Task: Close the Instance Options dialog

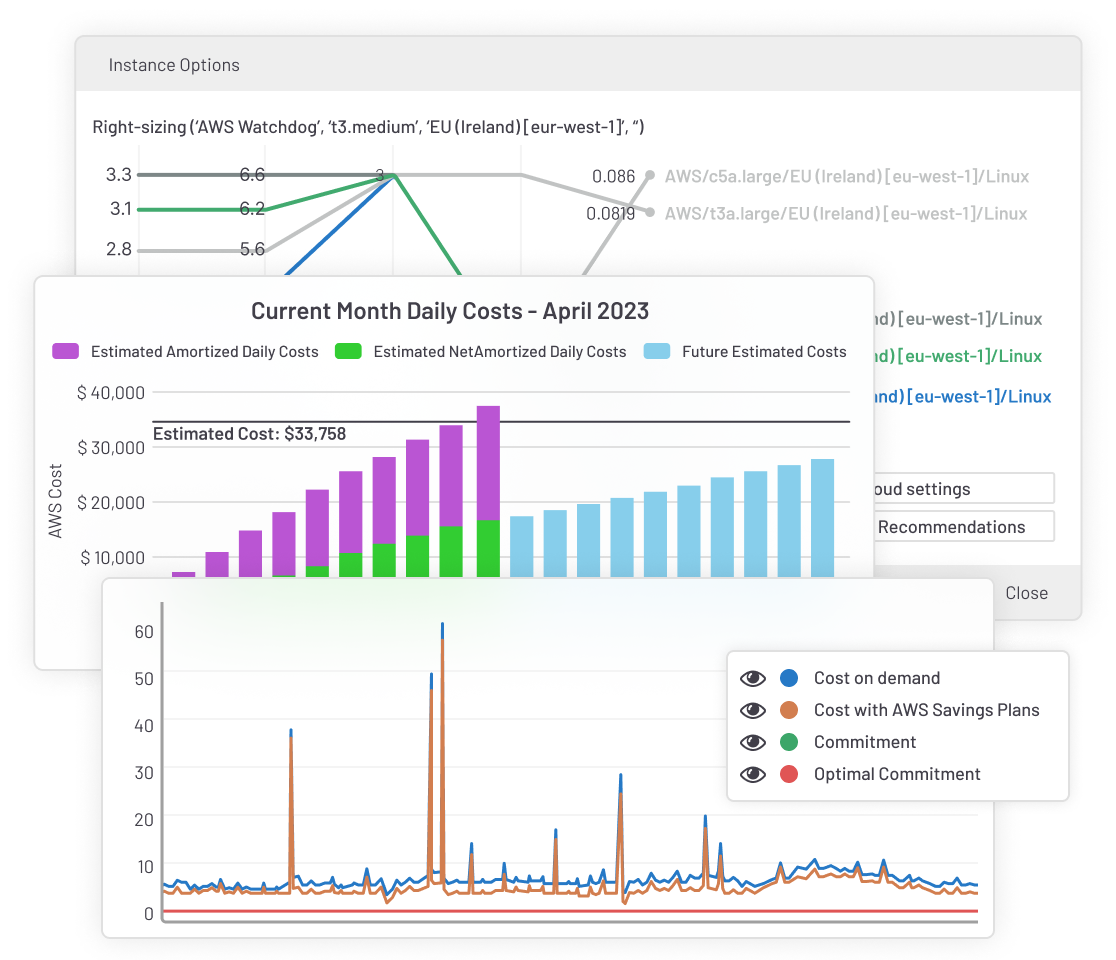Action: [1026, 592]
